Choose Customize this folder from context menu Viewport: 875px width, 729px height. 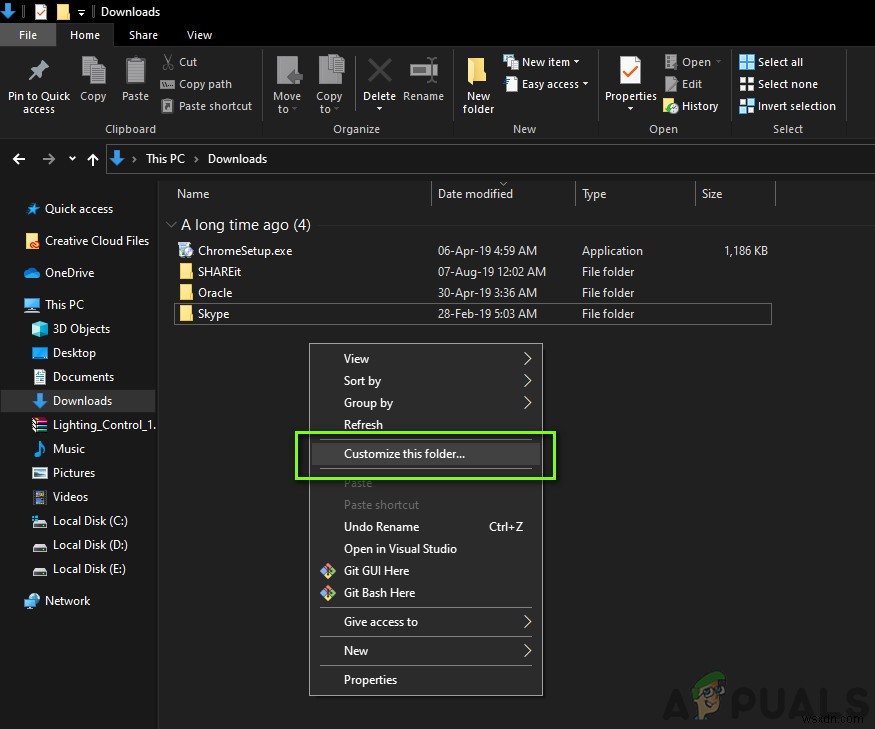pyautogui.click(x=404, y=454)
